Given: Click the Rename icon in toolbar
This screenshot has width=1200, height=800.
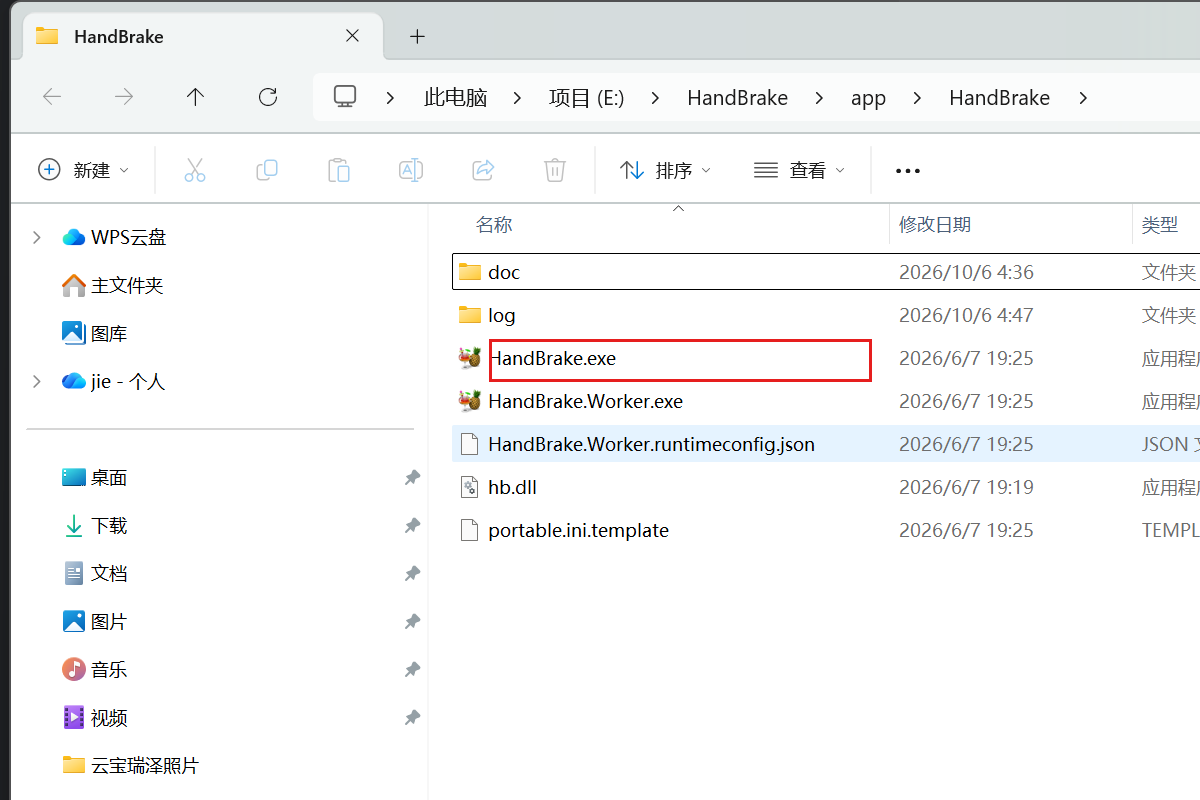Looking at the screenshot, I should pos(411,170).
